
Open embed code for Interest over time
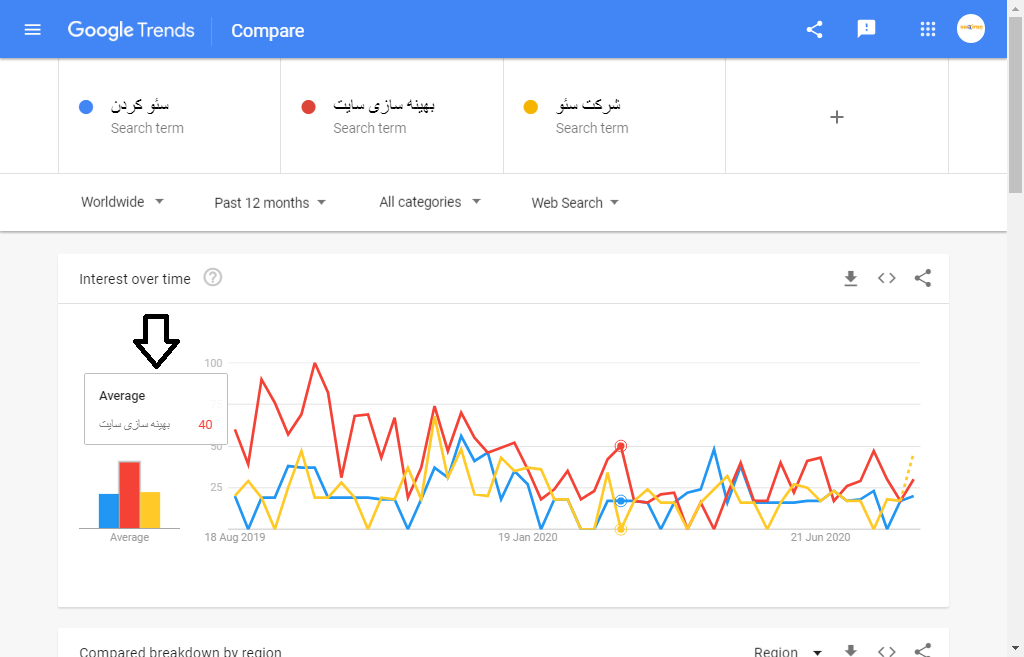click(x=887, y=279)
